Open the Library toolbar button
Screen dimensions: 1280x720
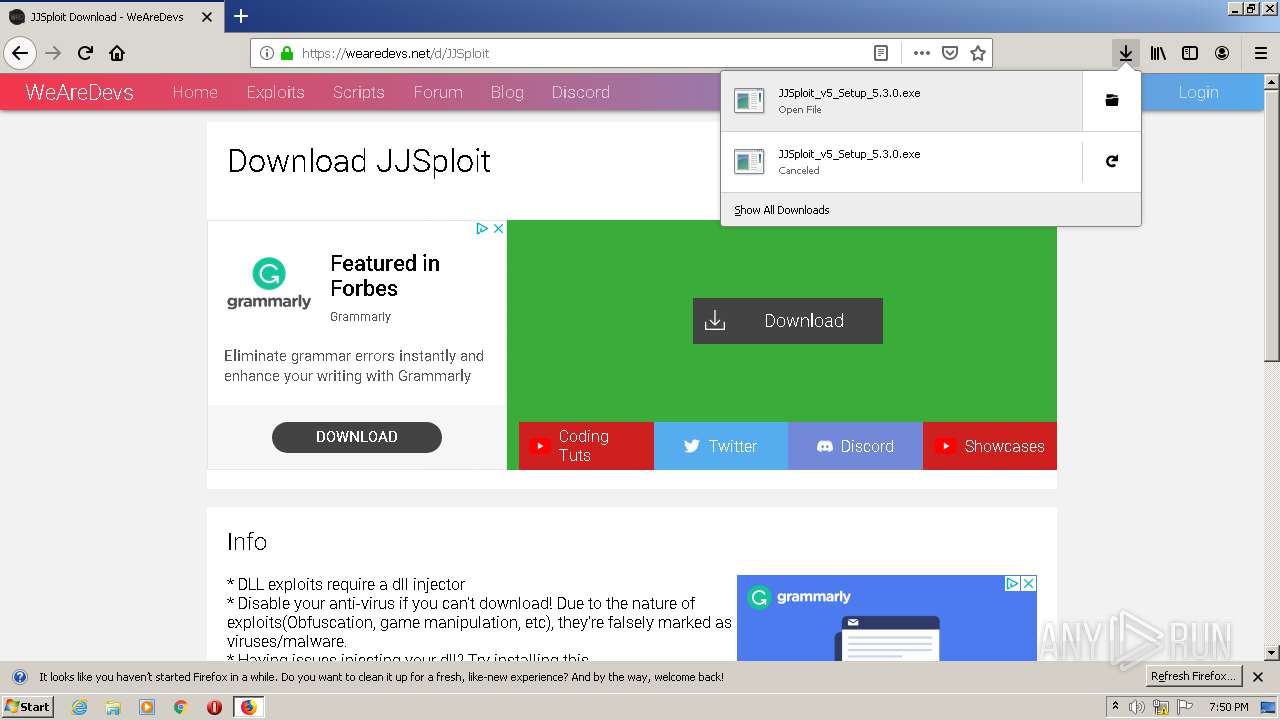pos(1158,53)
